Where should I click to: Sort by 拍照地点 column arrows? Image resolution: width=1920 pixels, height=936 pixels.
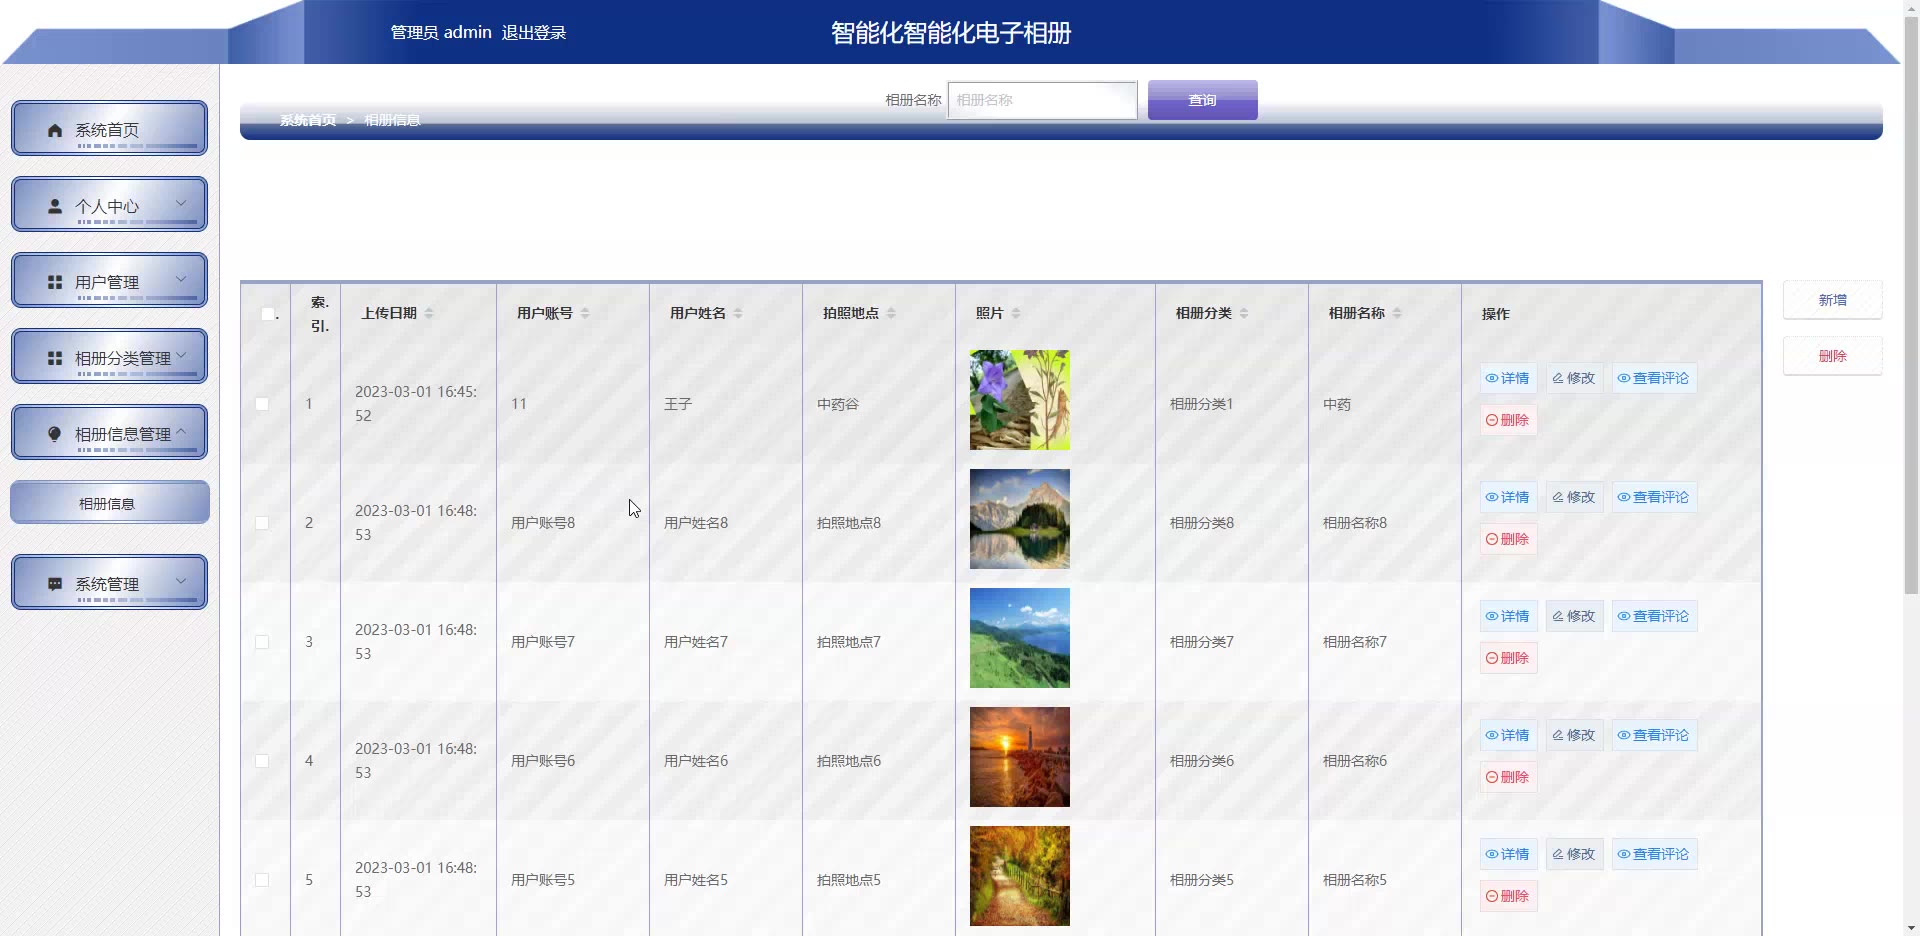point(891,313)
